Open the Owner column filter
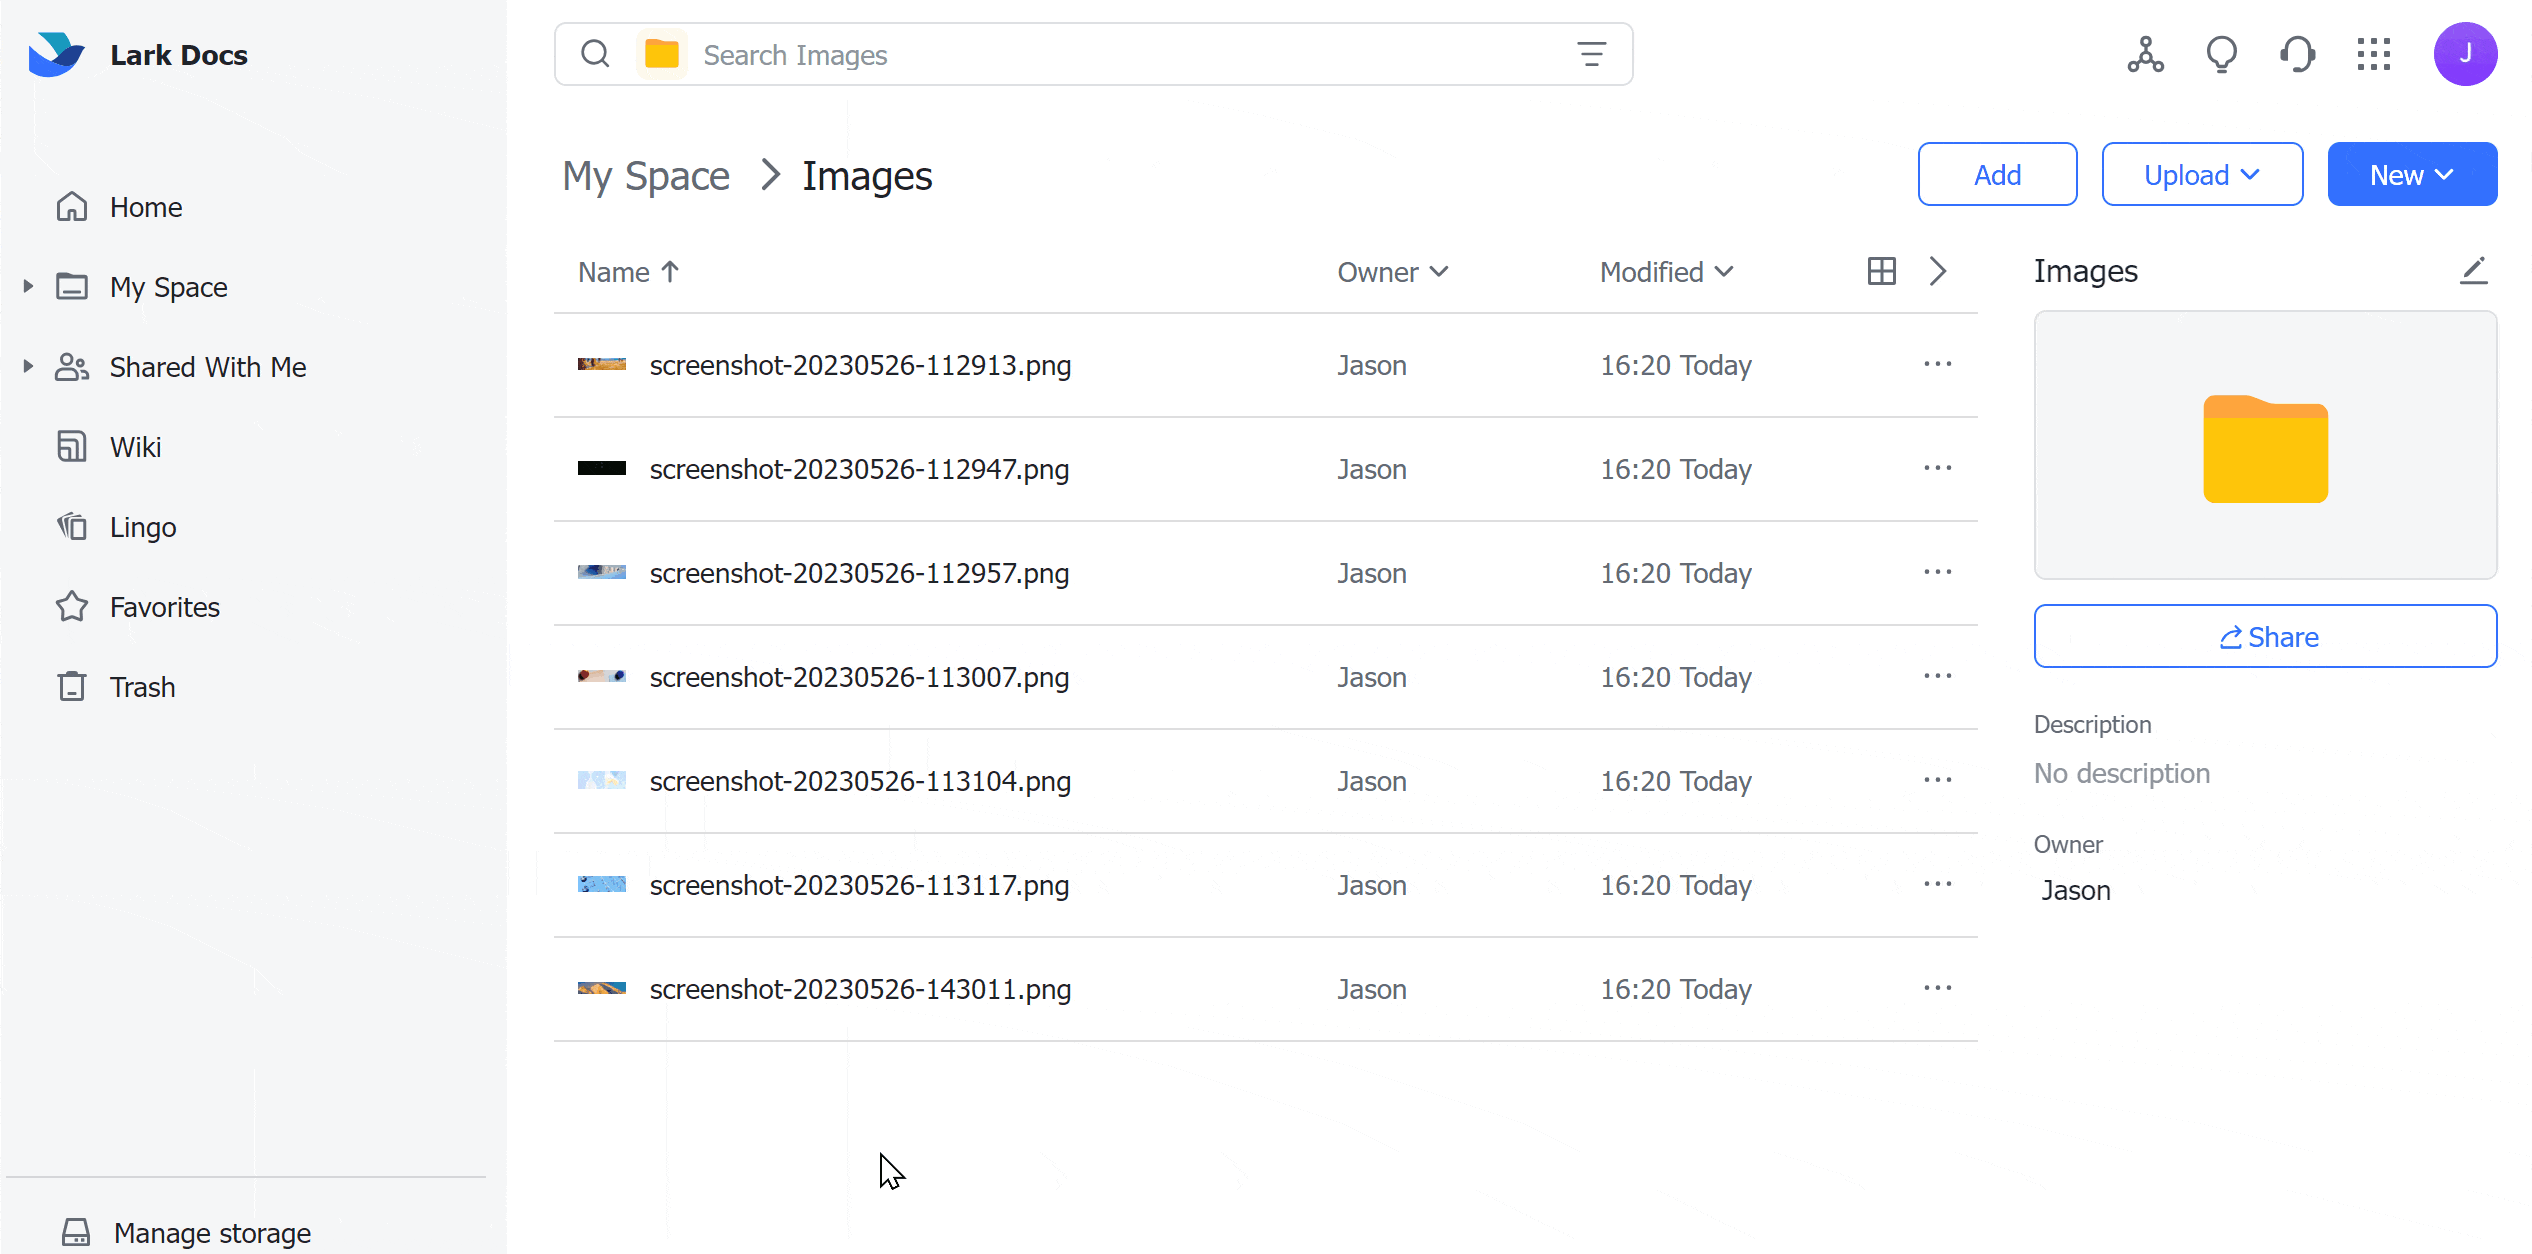This screenshot has height=1254, width=2532. click(1393, 272)
